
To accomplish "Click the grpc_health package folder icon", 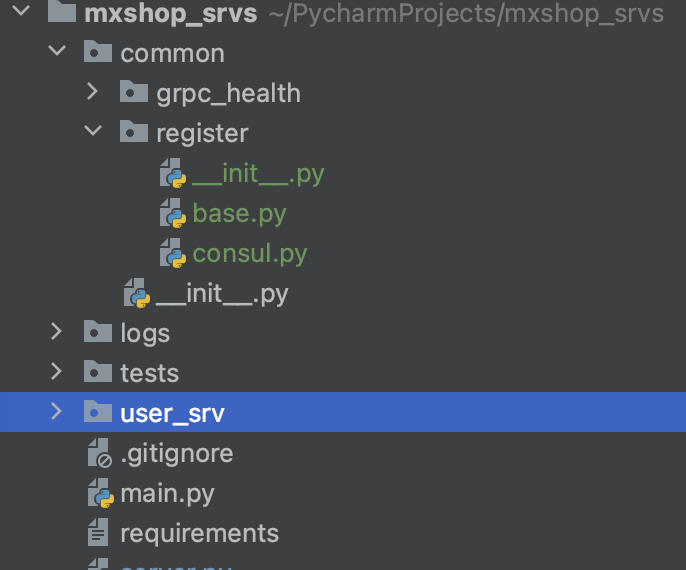I will click(x=134, y=93).
